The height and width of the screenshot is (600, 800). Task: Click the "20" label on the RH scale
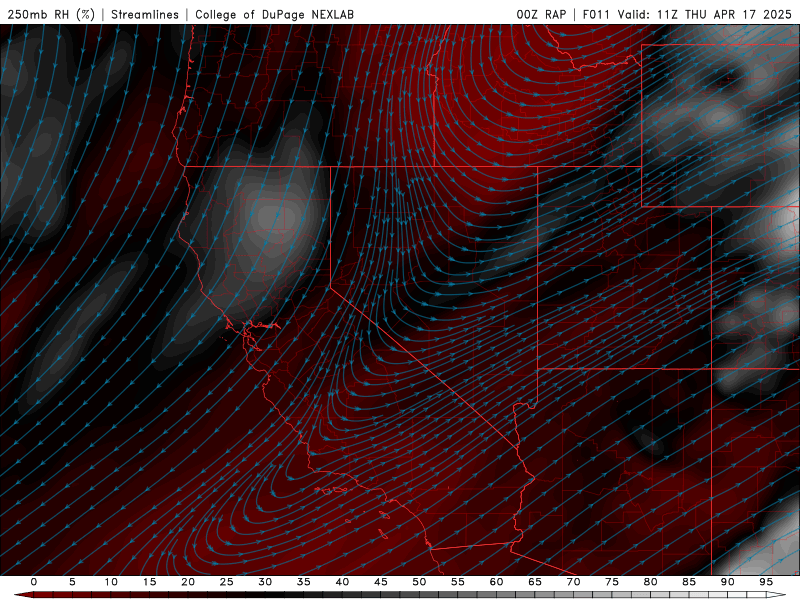188,582
